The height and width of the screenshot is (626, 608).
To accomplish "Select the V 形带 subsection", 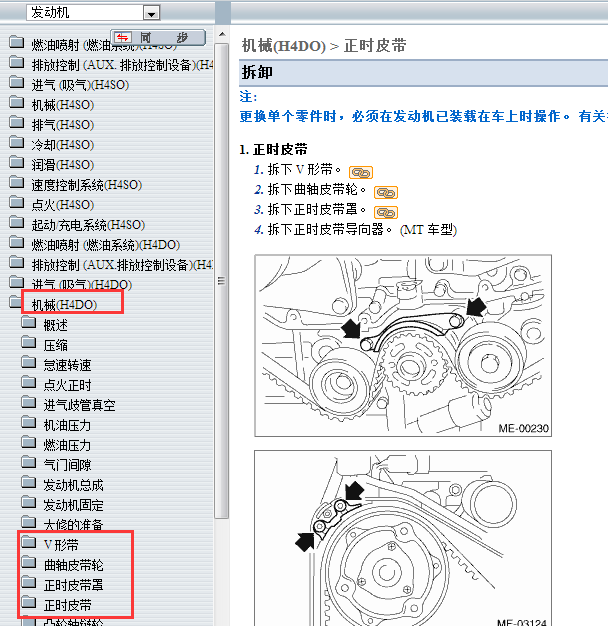I will click(61, 545).
